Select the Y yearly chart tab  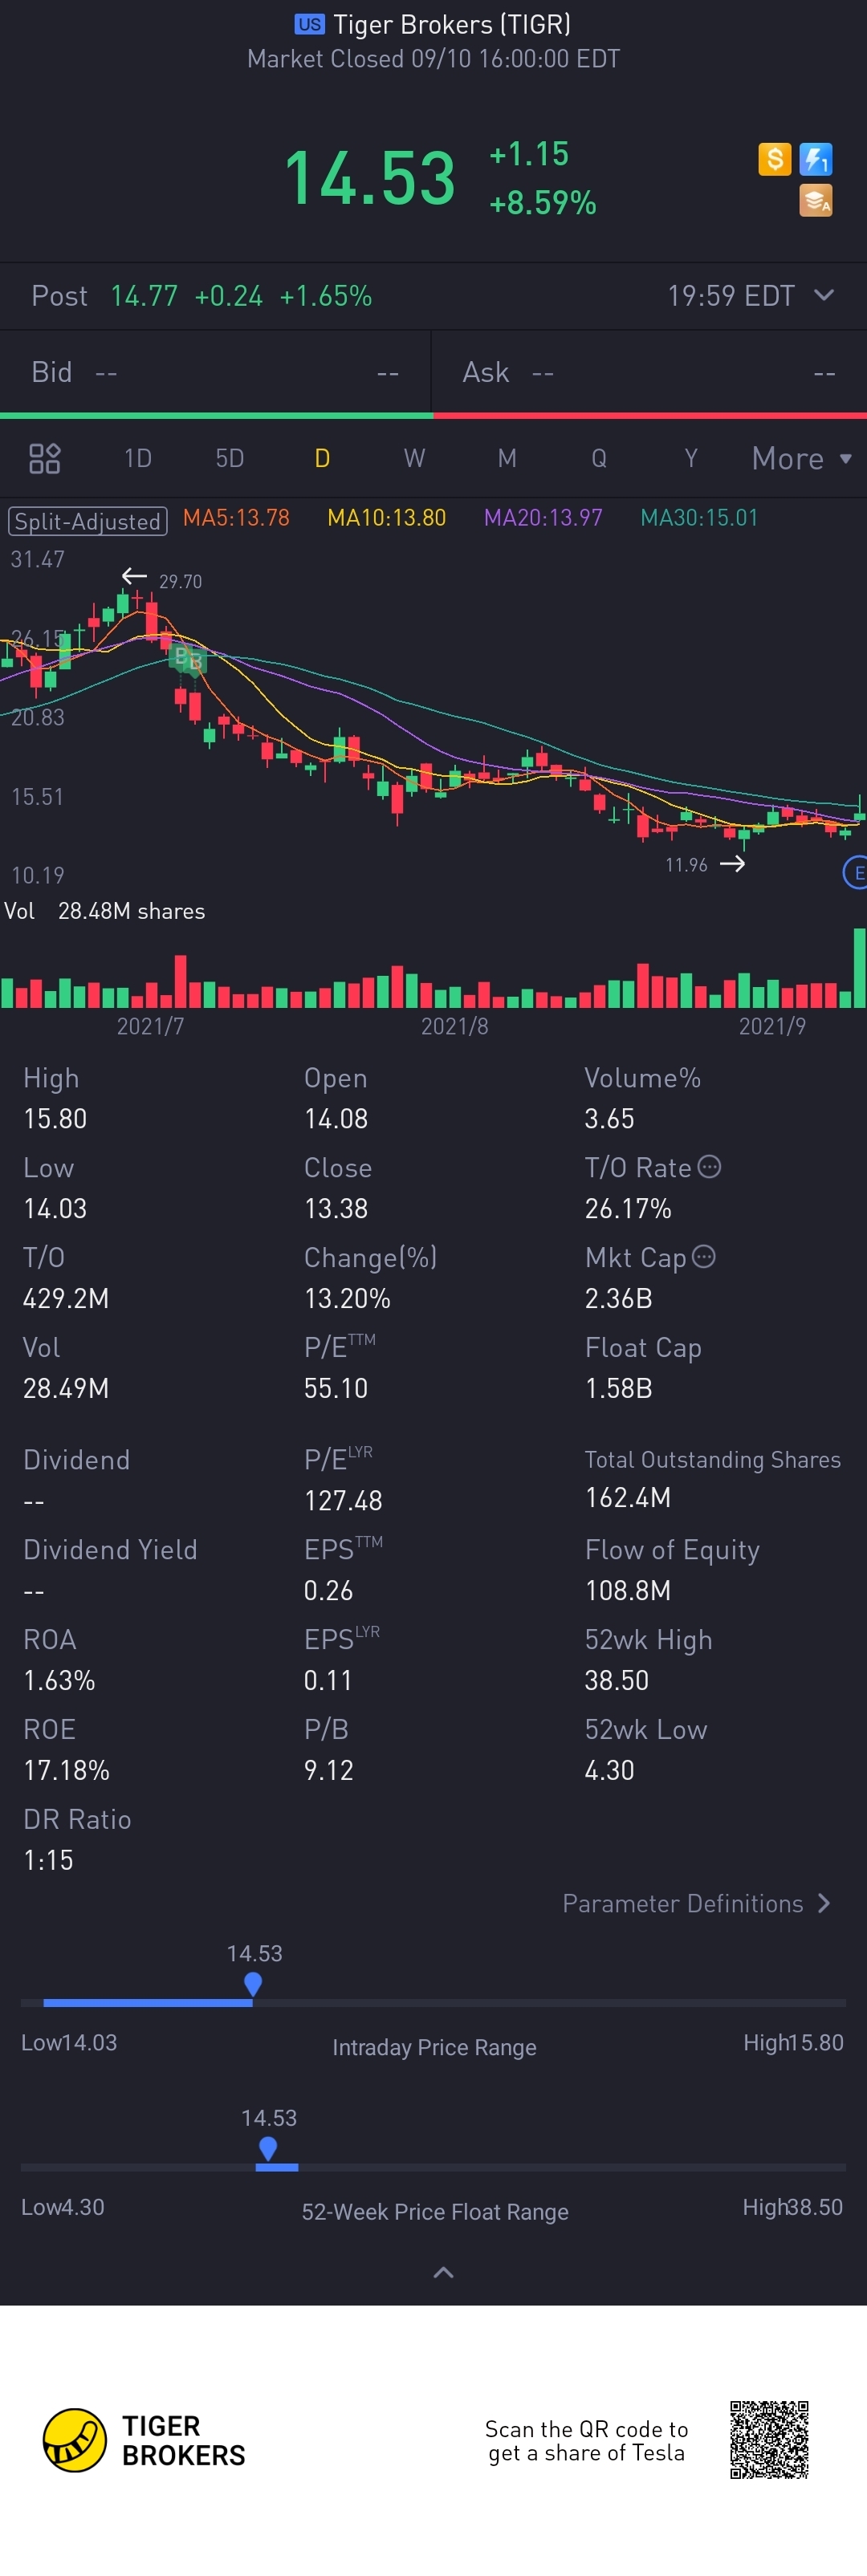coord(691,458)
